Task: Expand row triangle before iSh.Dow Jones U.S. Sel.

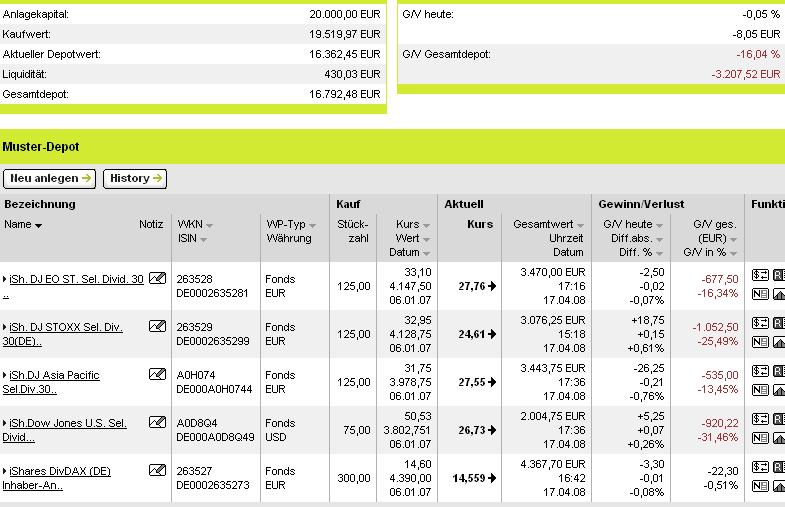Action: [5, 423]
